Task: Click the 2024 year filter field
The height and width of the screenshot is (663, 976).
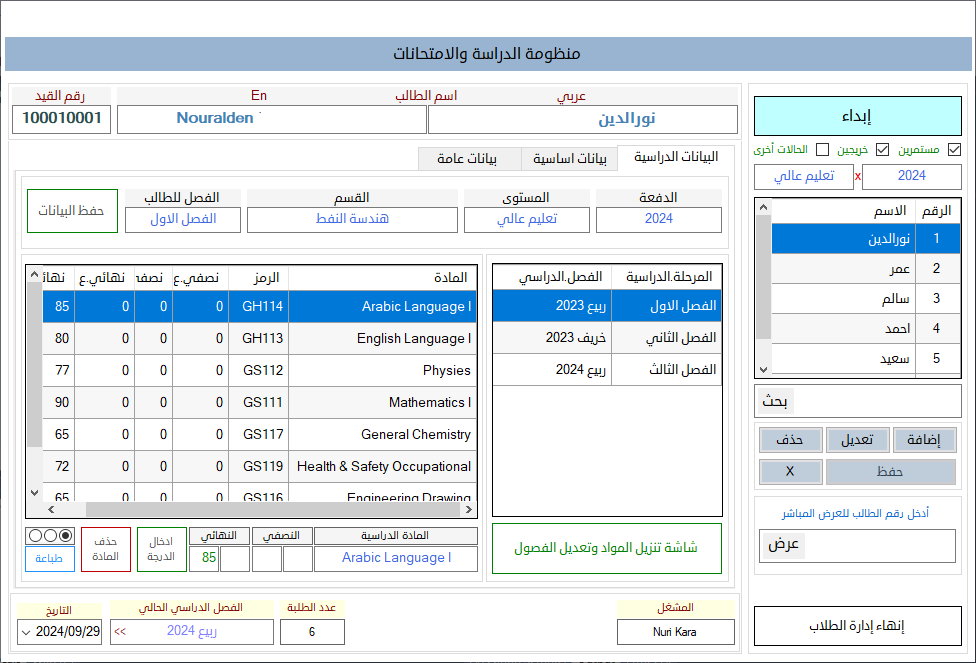Action: click(x=912, y=176)
